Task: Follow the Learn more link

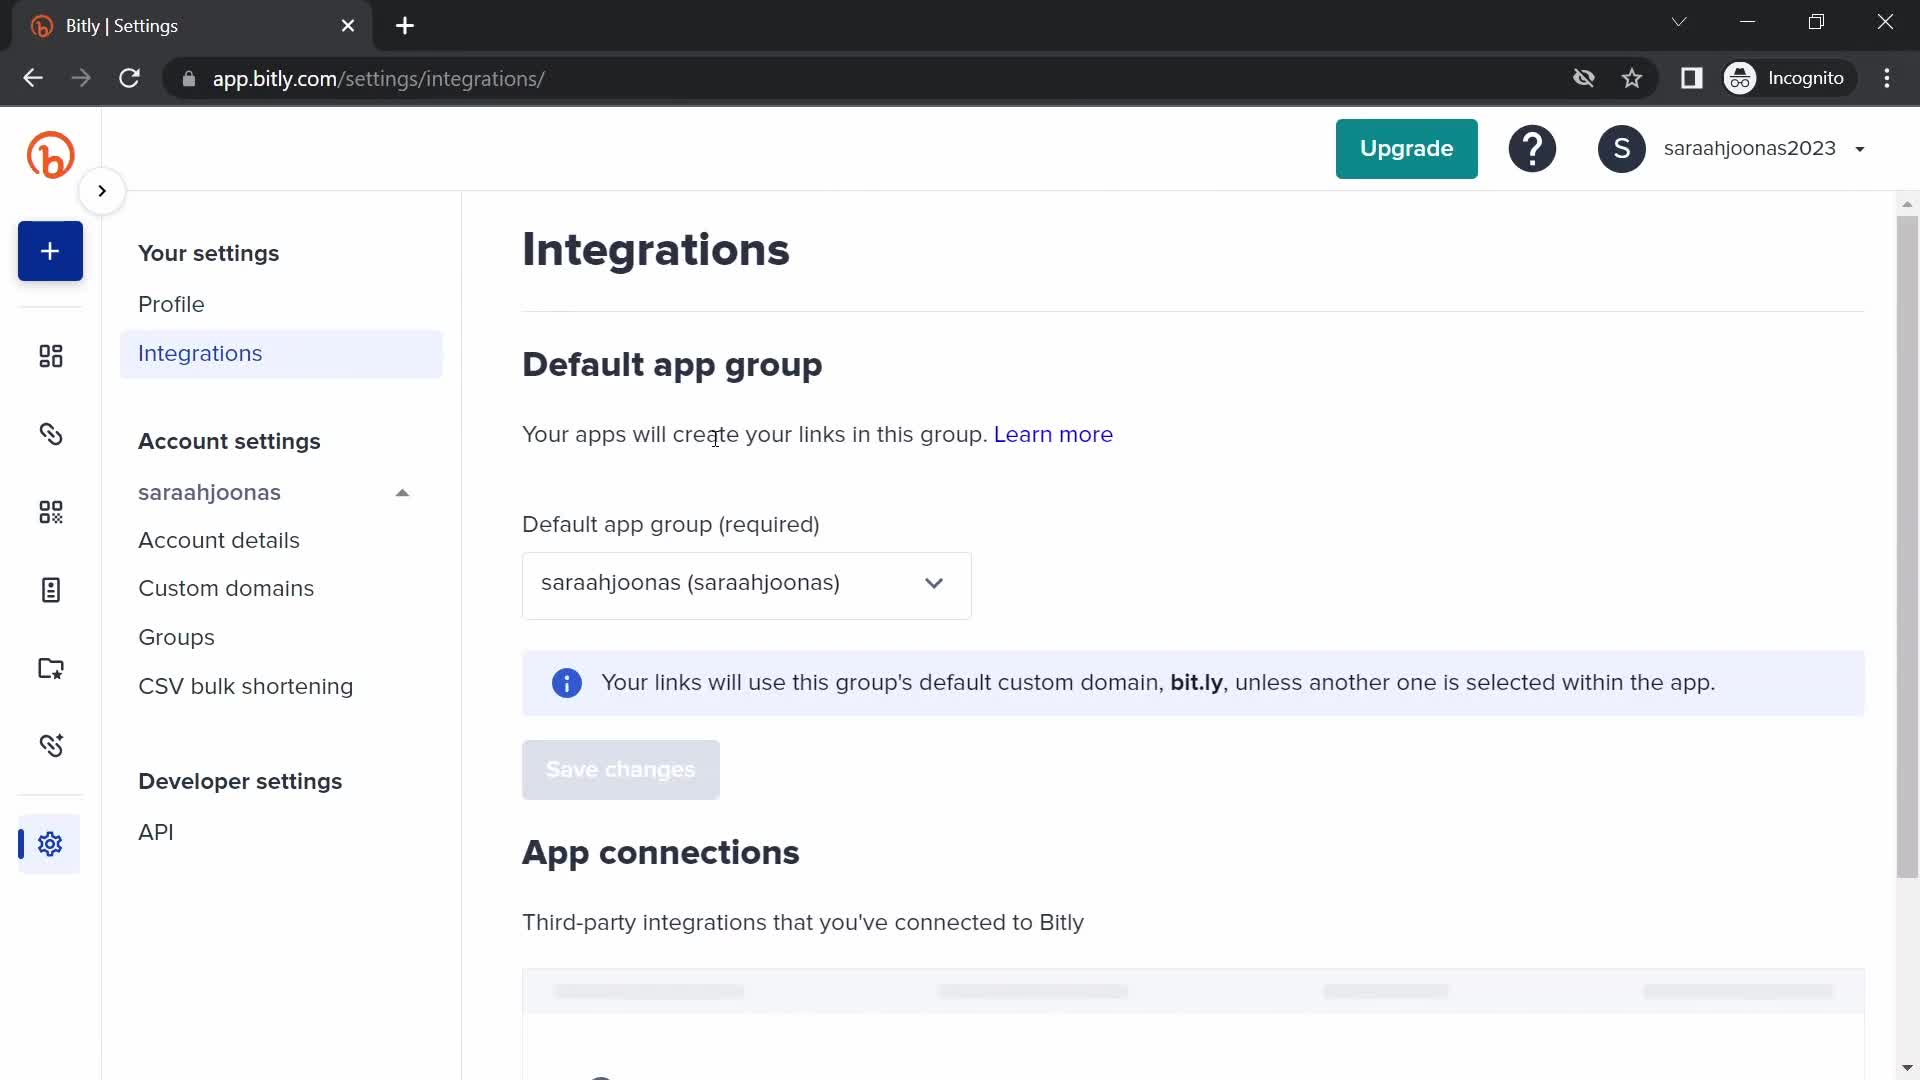Action: [x=1053, y=434]
